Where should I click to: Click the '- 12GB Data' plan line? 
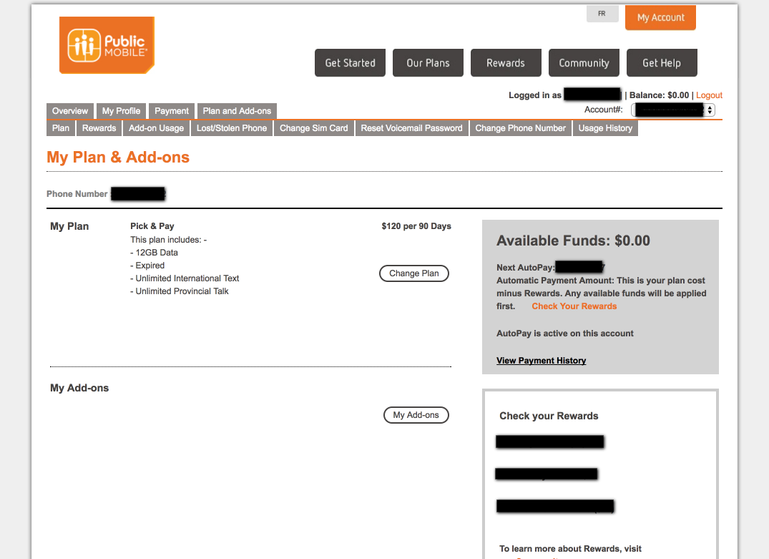point(154,253)
